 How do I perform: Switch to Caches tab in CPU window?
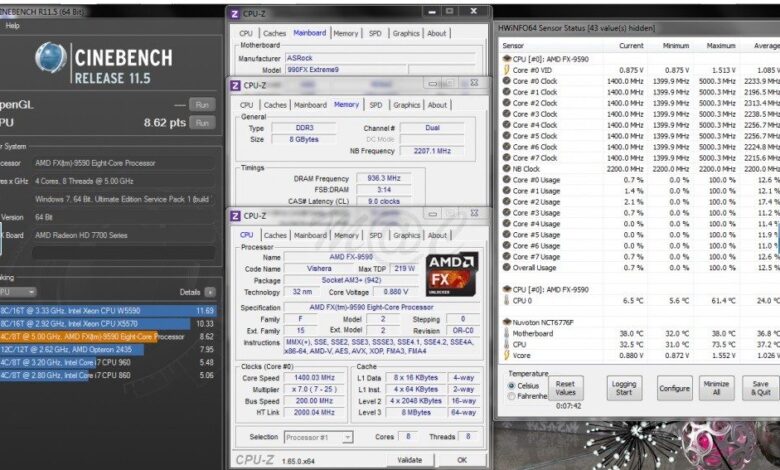[275, 235]
